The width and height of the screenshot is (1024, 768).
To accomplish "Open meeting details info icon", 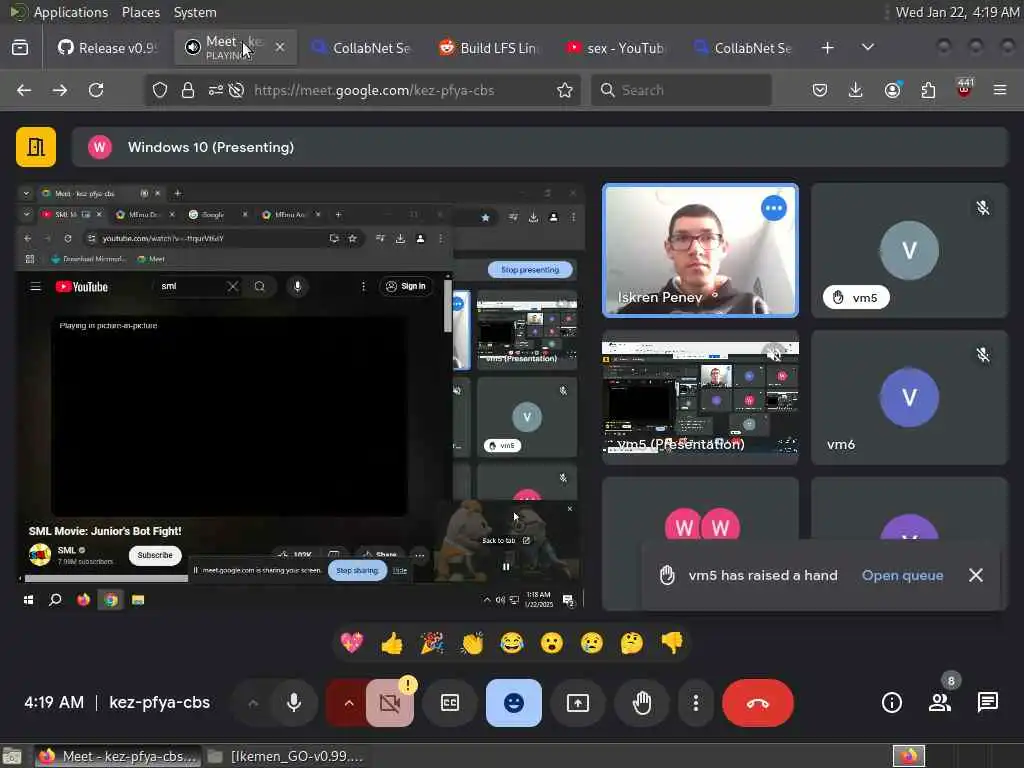I will pyautogui.click(x=891, y=703).
